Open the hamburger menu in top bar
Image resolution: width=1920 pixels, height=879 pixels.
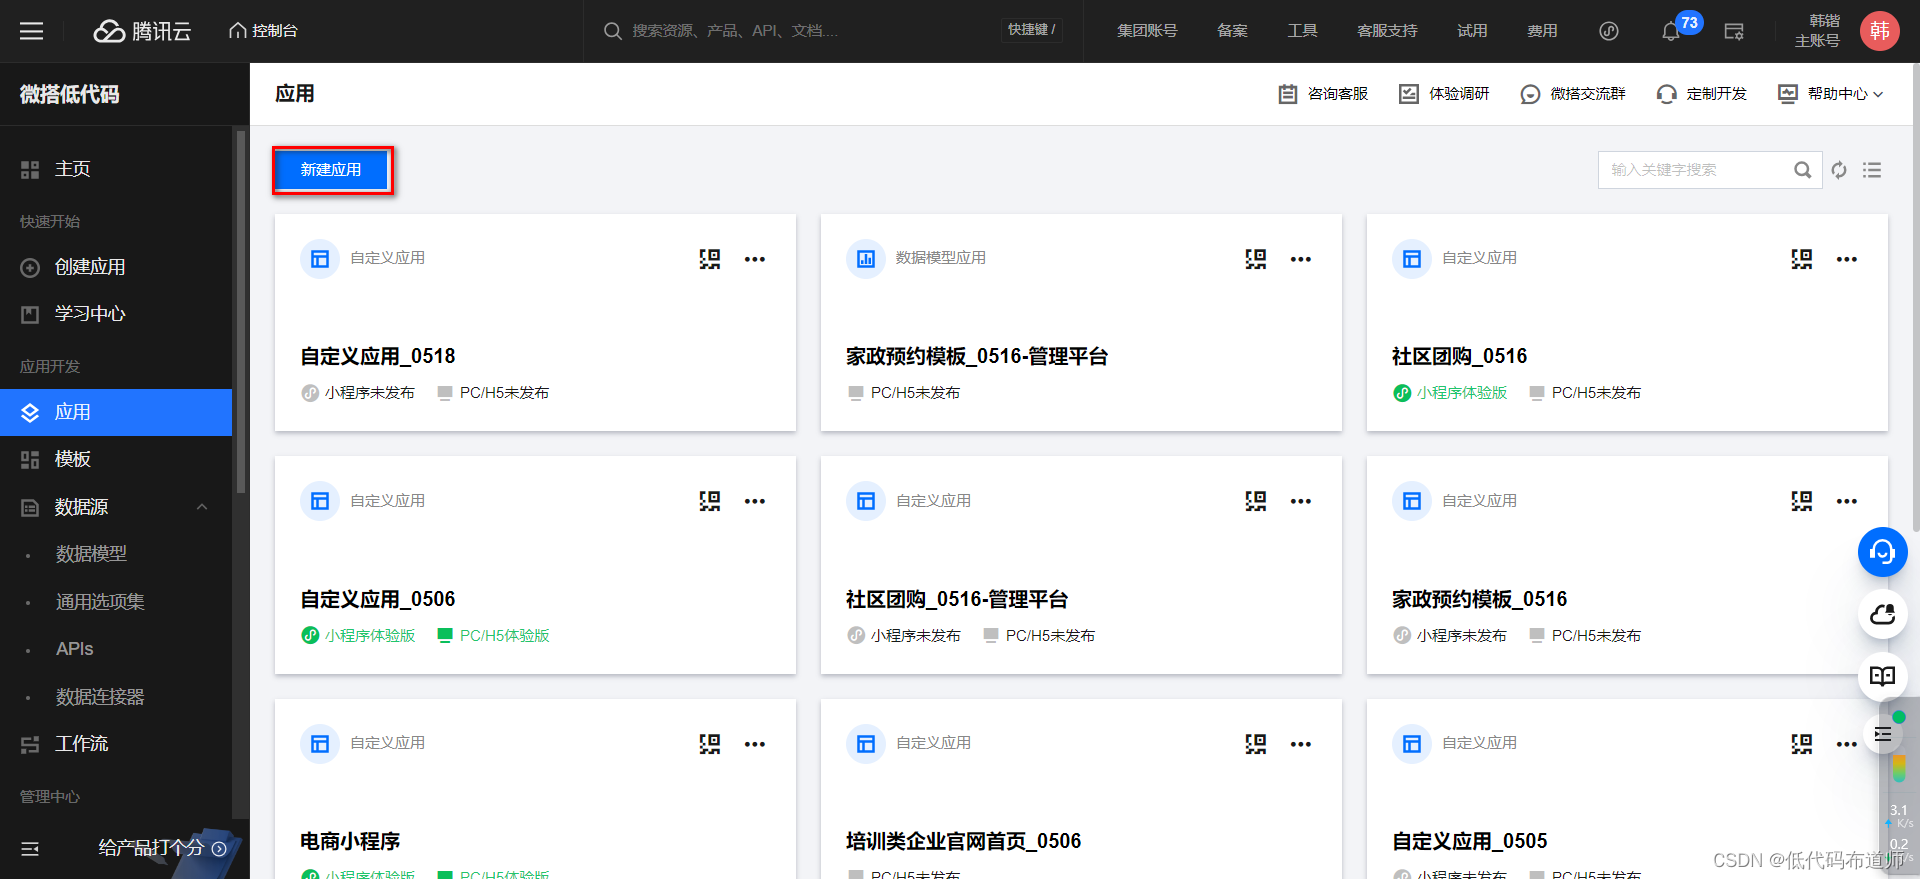coord(31,31)
